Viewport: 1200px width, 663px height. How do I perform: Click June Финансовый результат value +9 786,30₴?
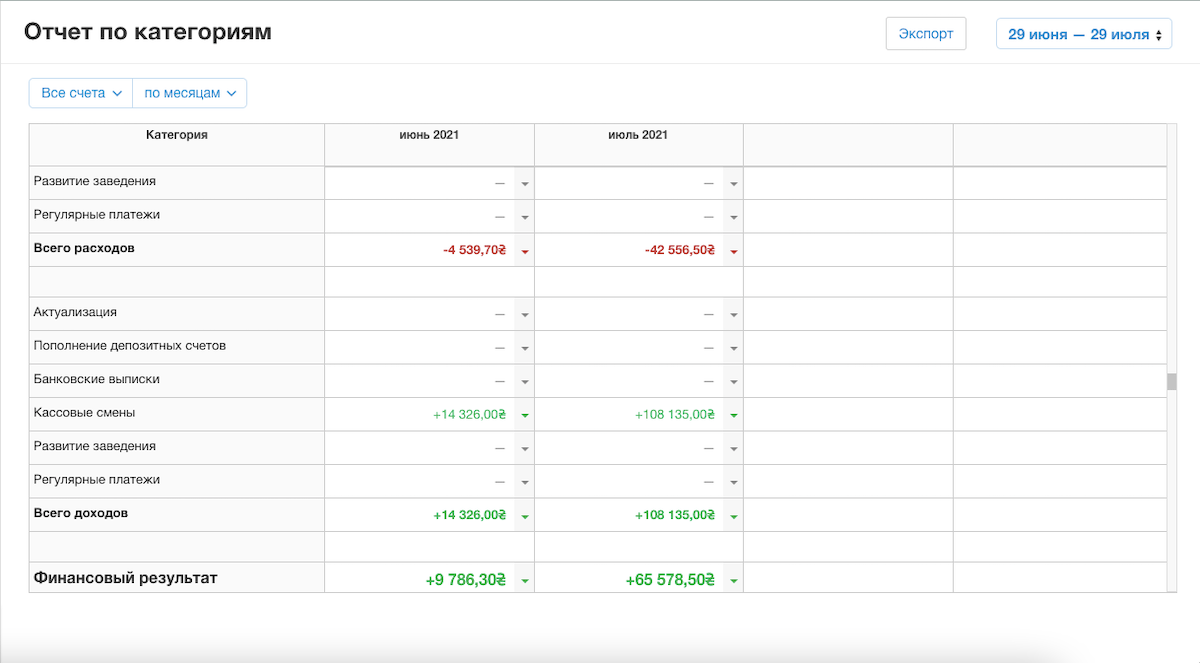[x=465, y=579]
